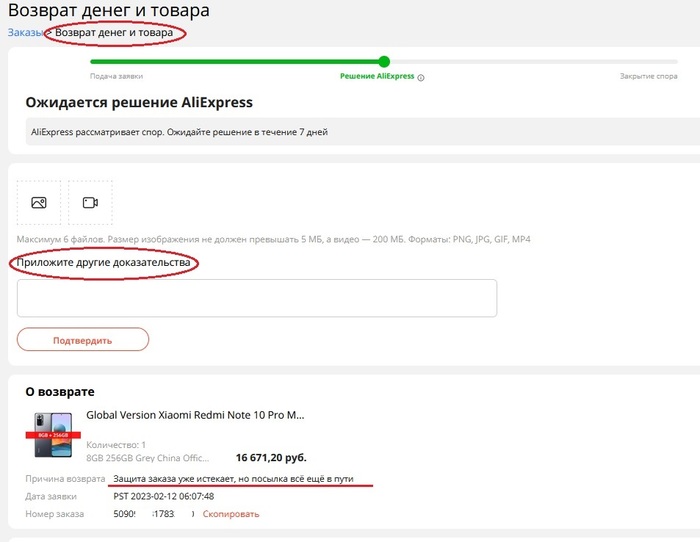
Task: Select the Количество: 1 text
Action: point(116,445)
